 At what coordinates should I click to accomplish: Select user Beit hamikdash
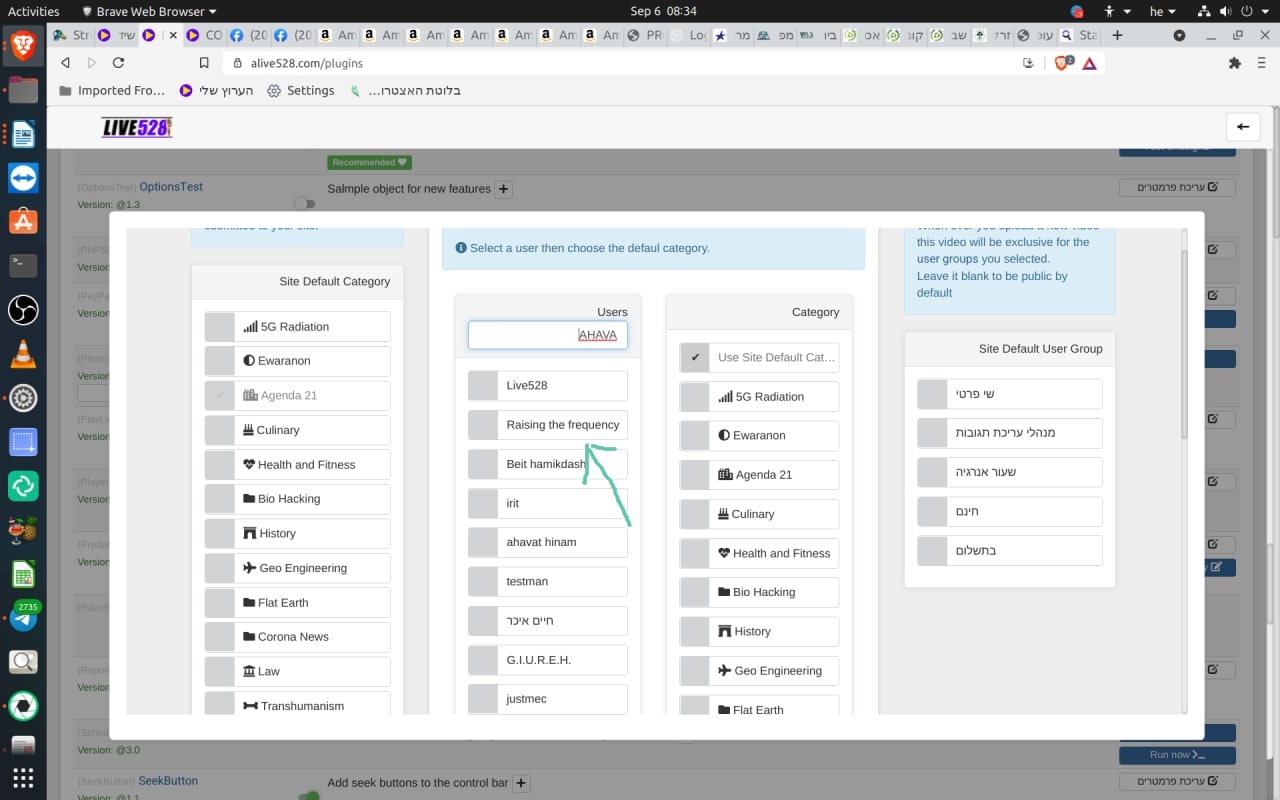tap(483, 464)
